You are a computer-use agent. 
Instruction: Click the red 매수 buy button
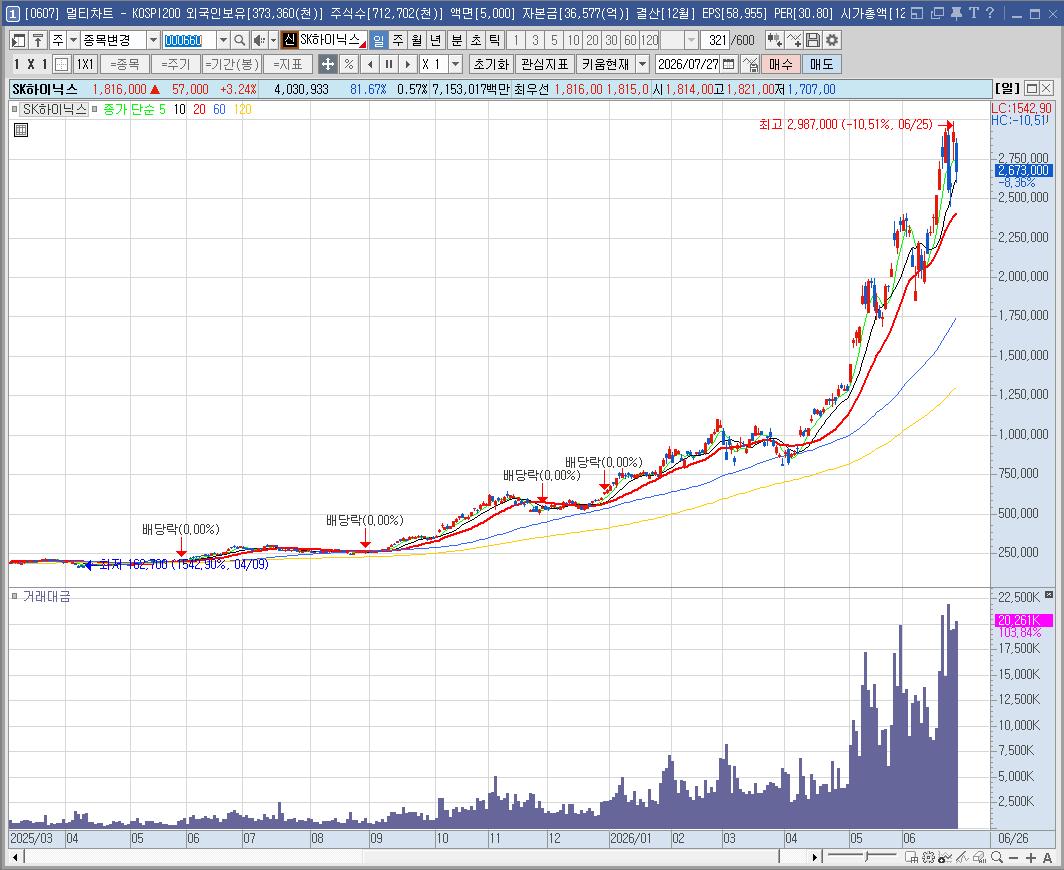pyautogui.click(x=780, y=64)
